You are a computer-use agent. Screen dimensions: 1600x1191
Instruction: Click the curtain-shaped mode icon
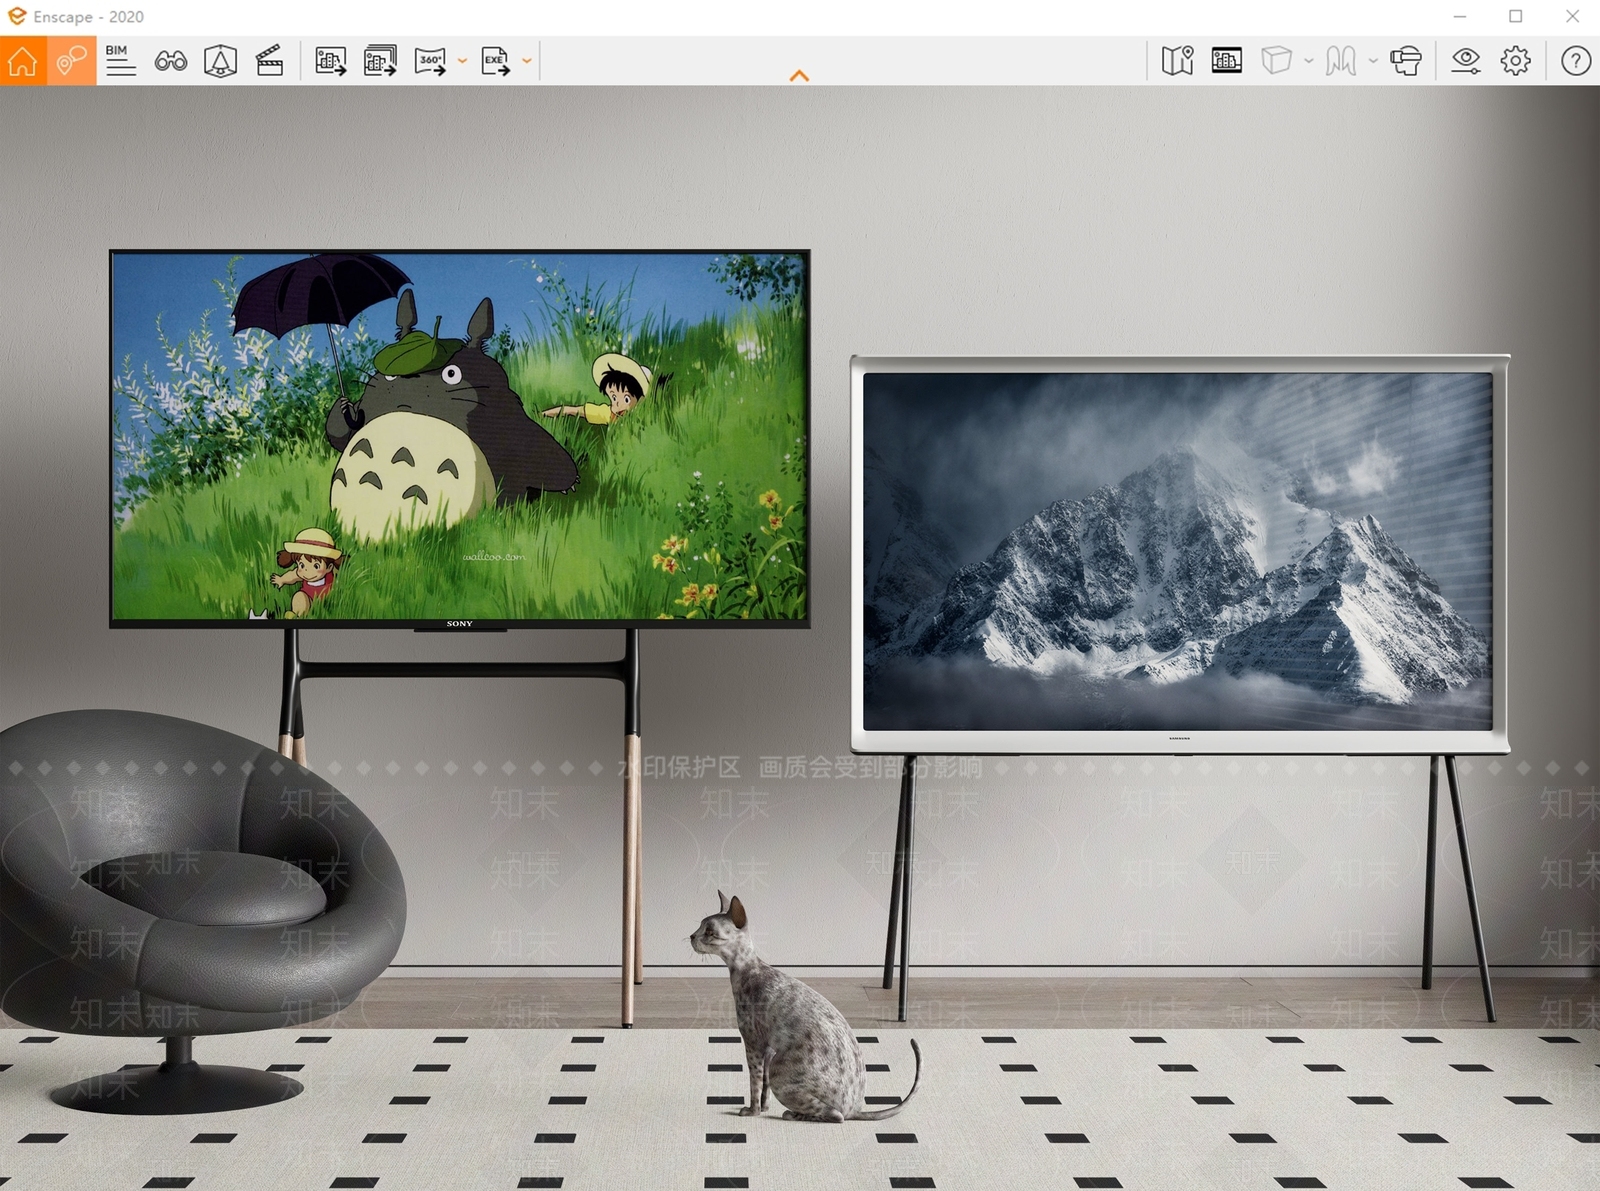tap(1341, 61)
